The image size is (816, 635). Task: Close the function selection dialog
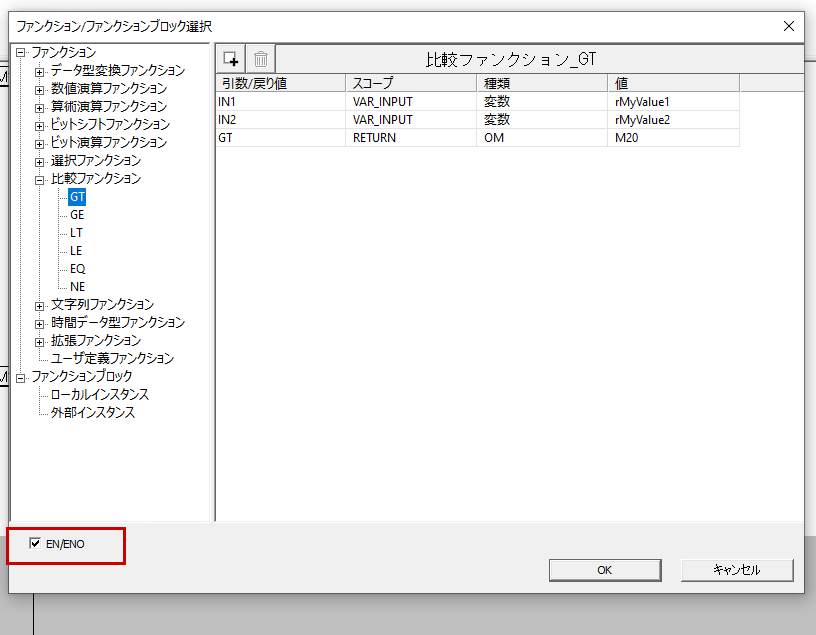pos(788,26)
